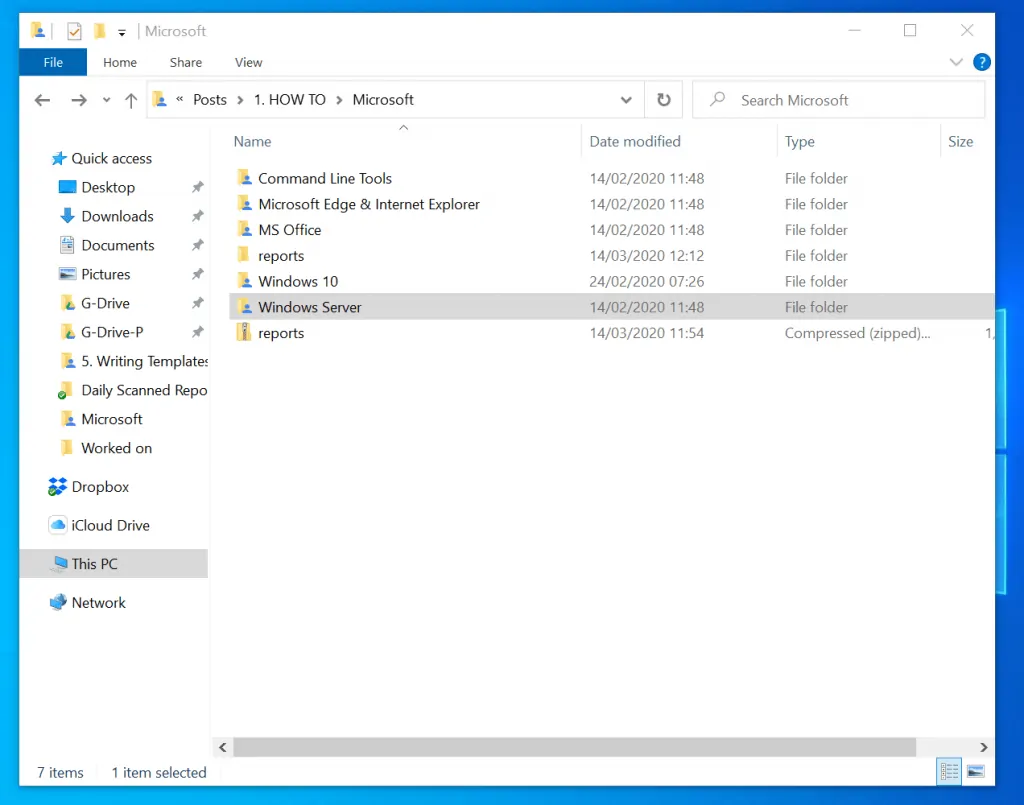Switch to large thumbnails view in the status bar
The width and height of the screenshot is (1024, 805).
click(974, 771)
